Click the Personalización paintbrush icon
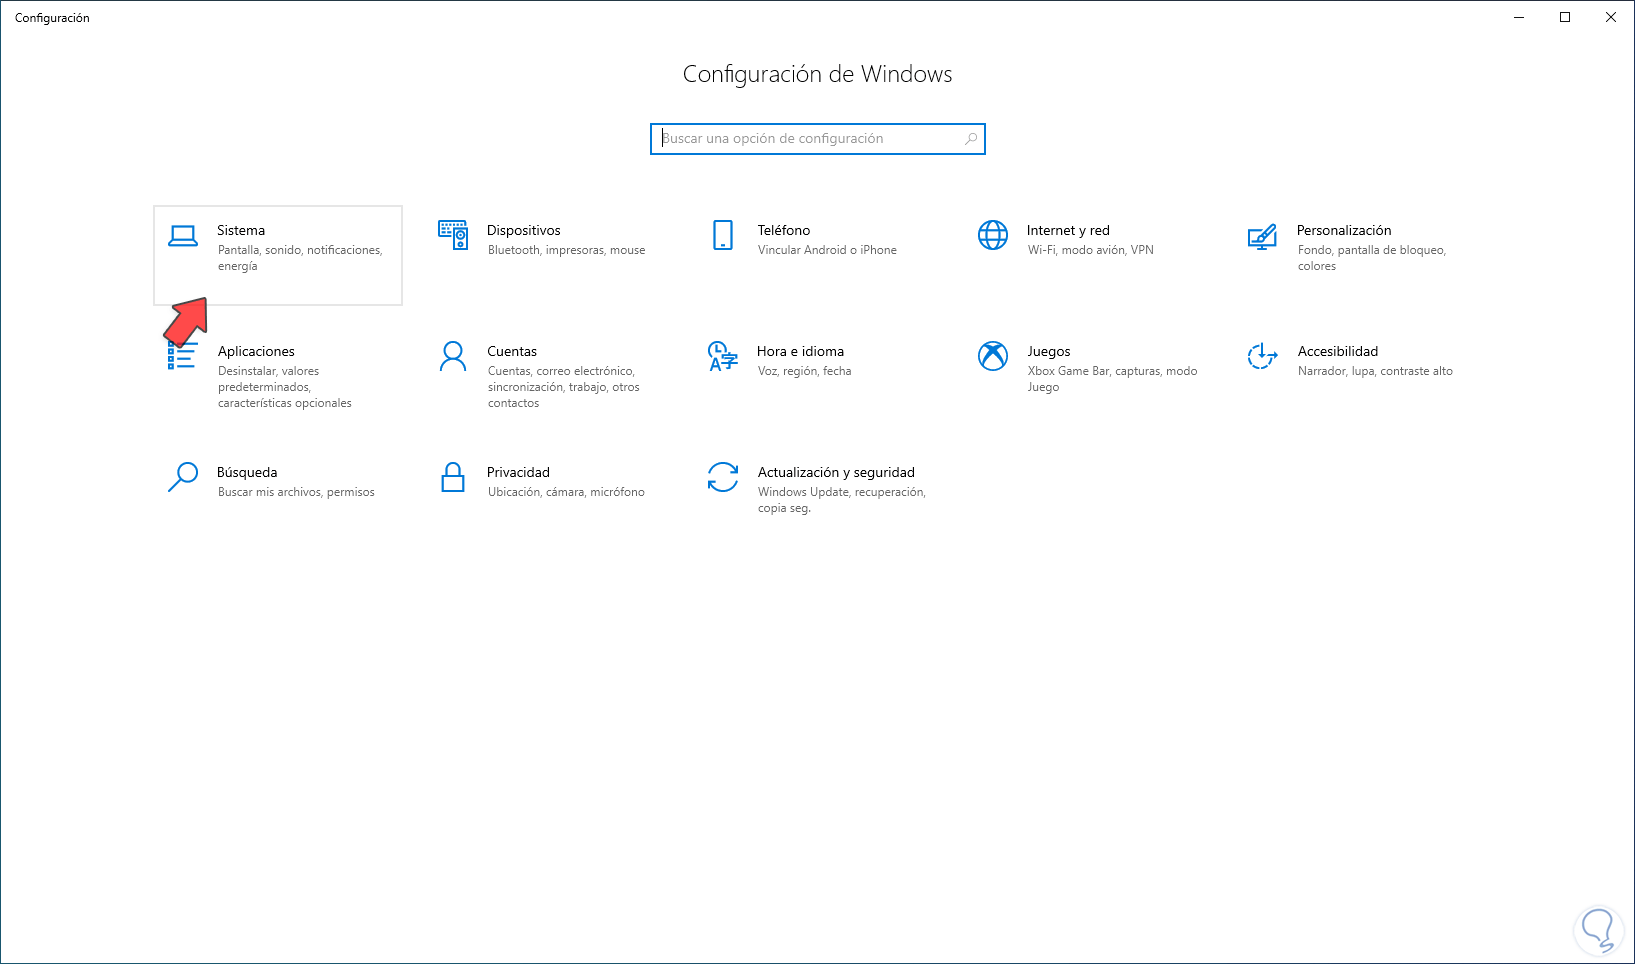The image size is (1635, 964). pos(1262,236)
